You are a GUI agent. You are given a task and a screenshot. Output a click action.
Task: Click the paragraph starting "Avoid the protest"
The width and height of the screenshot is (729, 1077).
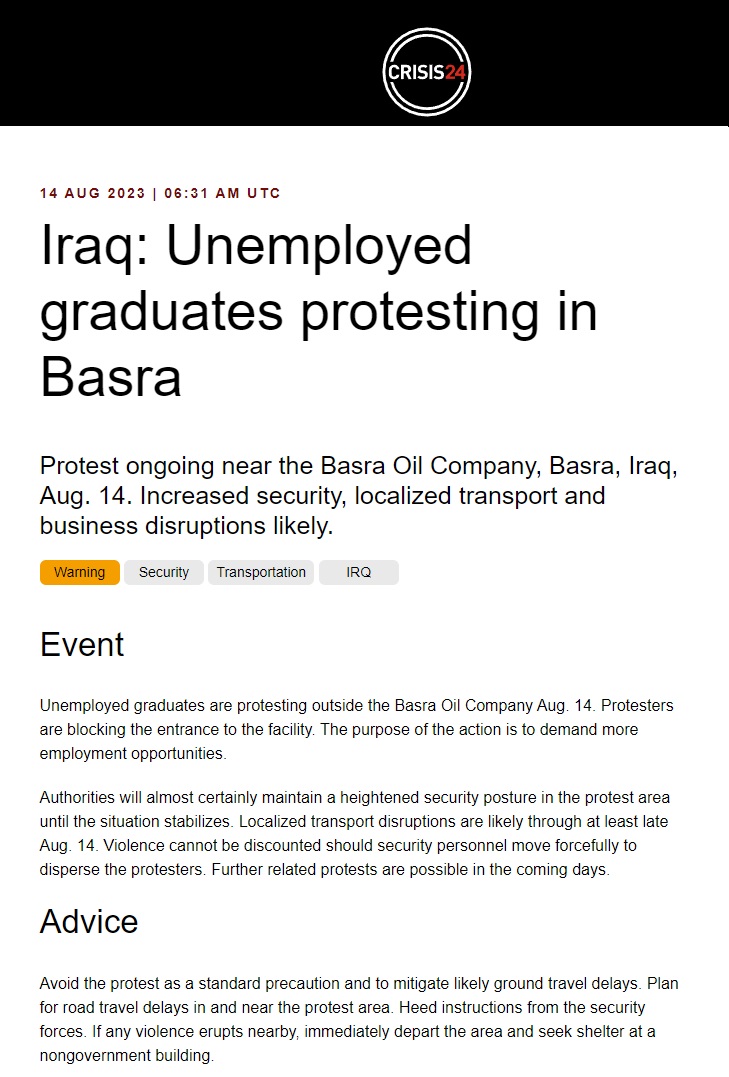click(358, 1019)
